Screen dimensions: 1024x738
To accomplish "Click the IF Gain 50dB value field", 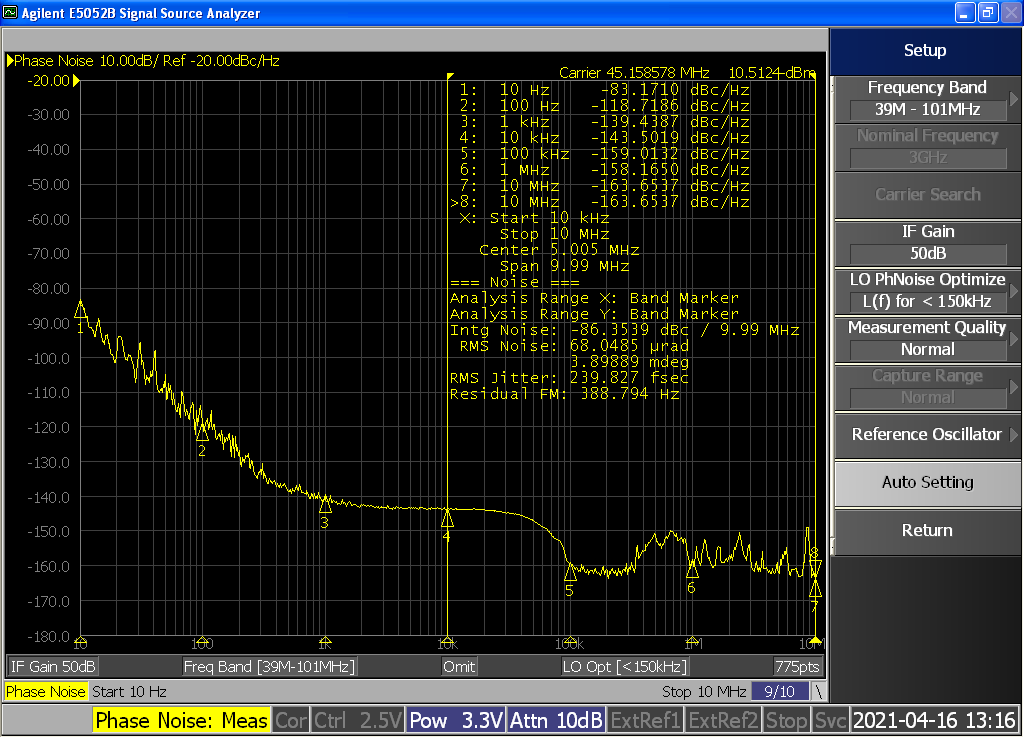I will 927,254.
